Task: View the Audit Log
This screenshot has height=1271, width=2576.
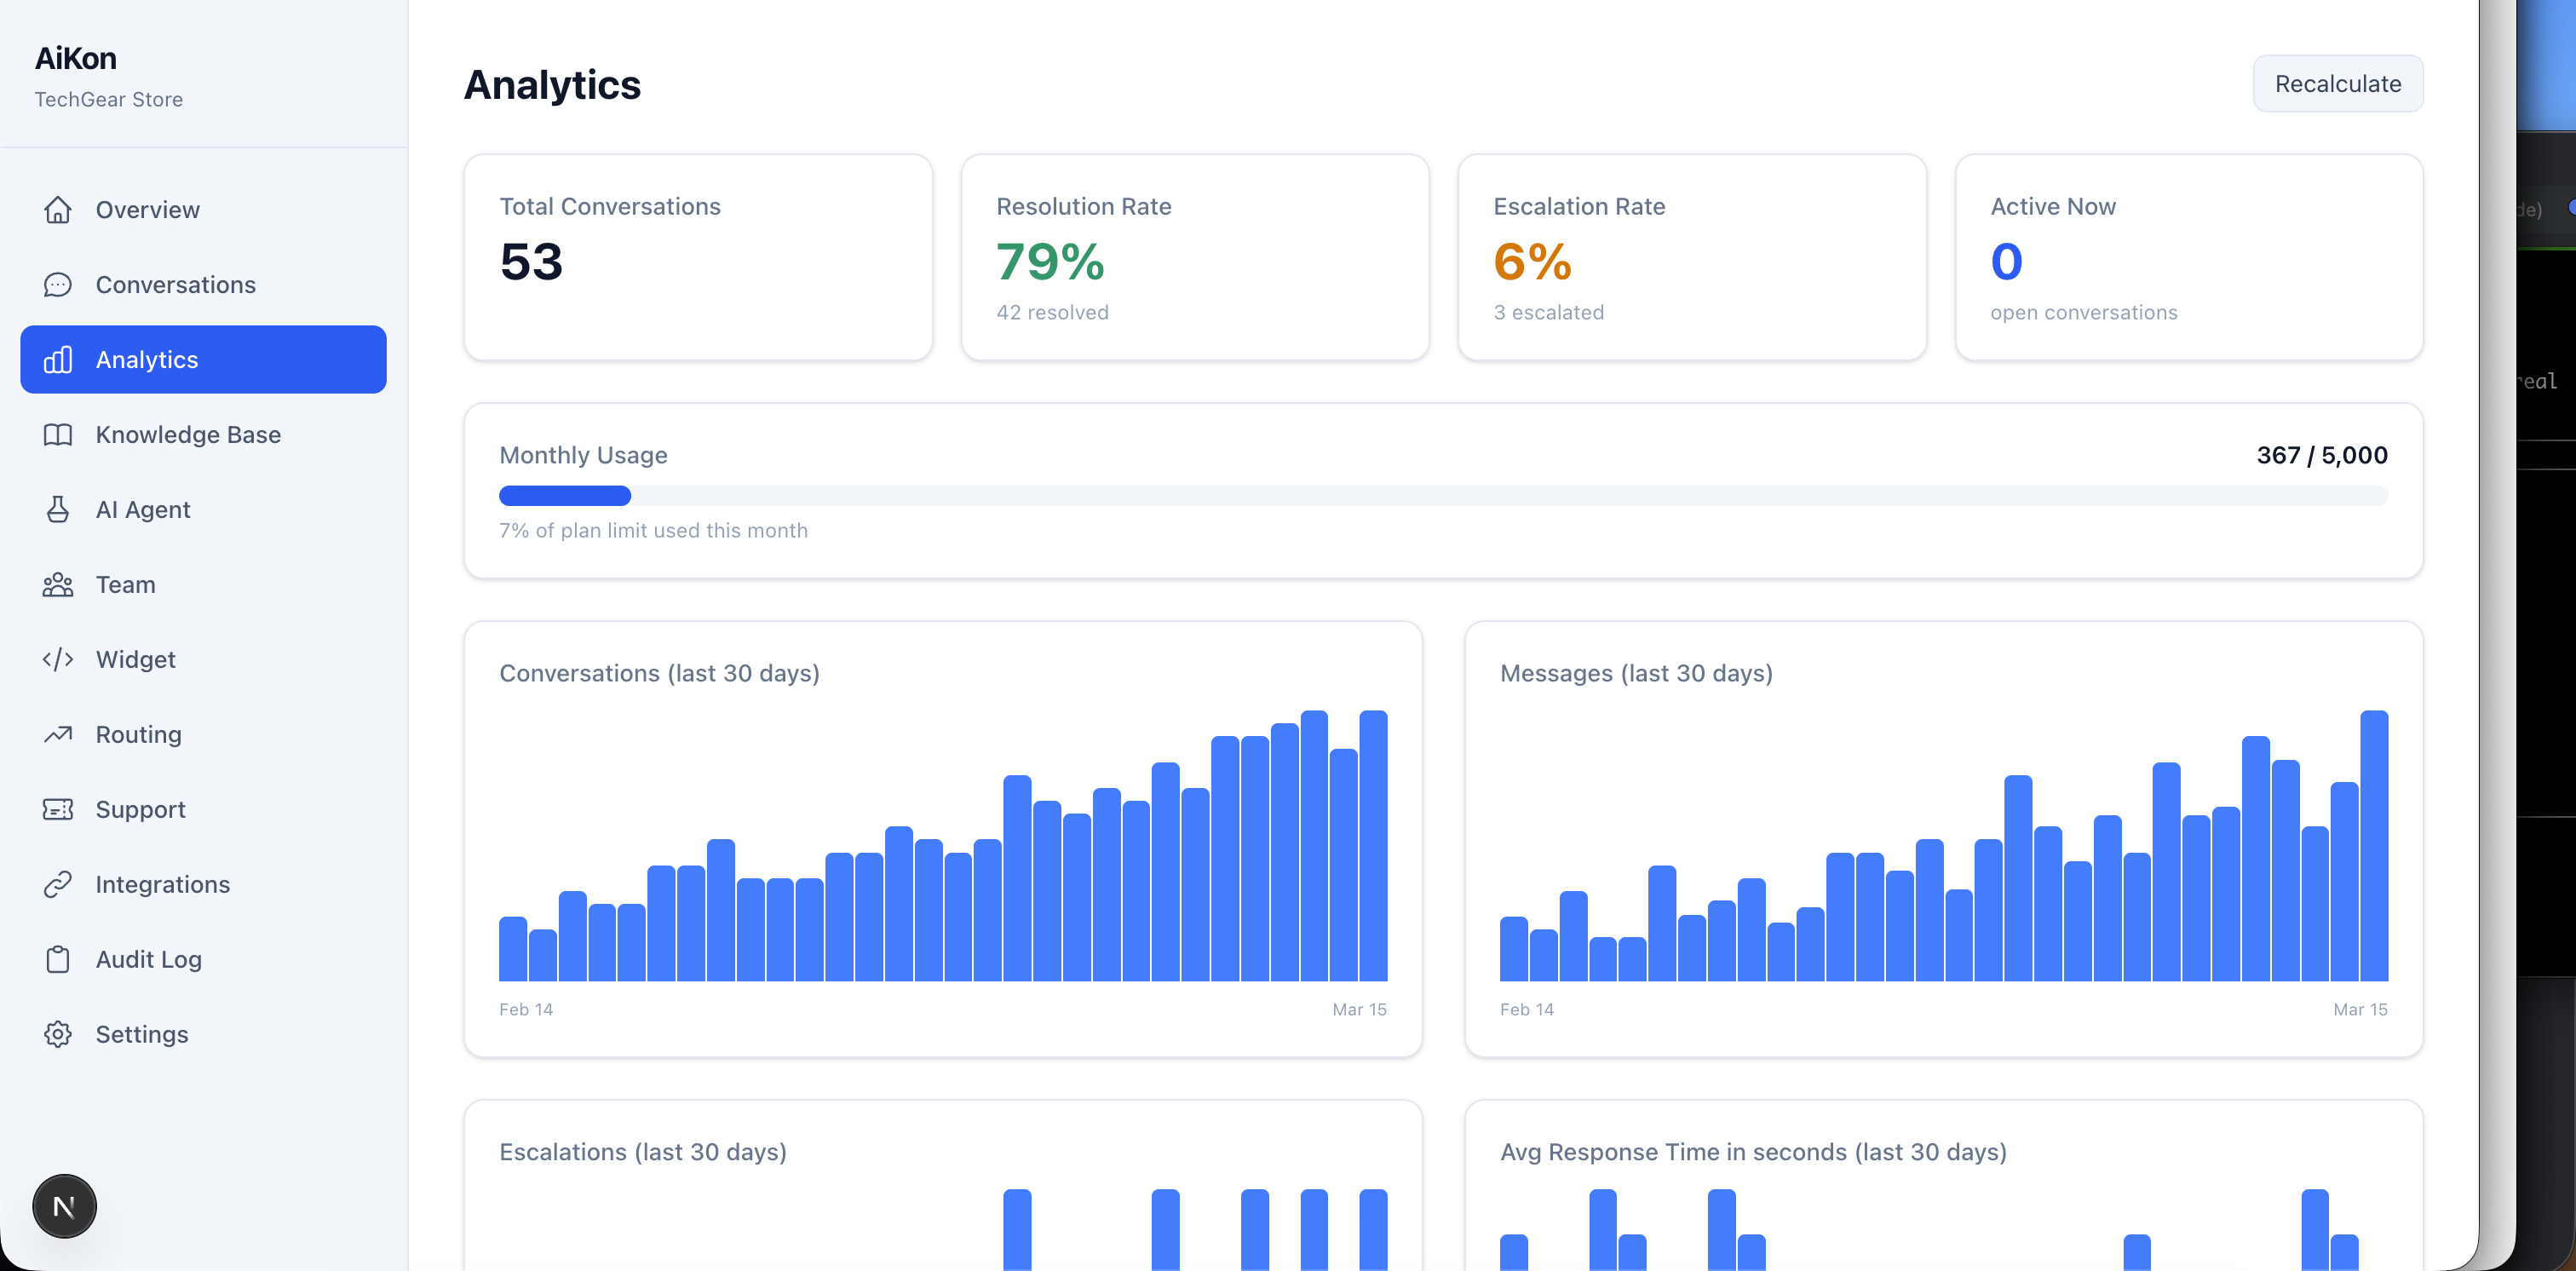Action: pyautogui.click(x=203, y=959)
